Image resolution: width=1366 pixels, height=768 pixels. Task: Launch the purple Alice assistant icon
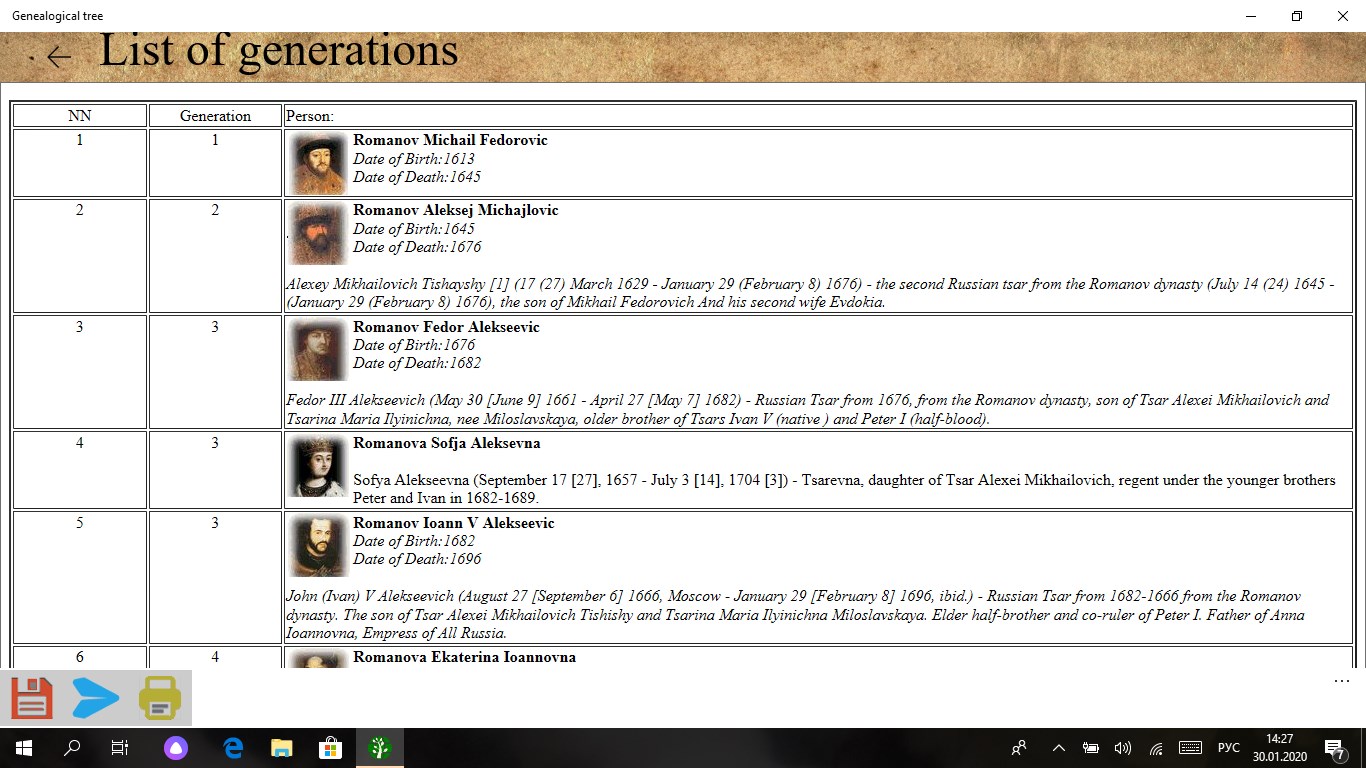click(175, 748)
